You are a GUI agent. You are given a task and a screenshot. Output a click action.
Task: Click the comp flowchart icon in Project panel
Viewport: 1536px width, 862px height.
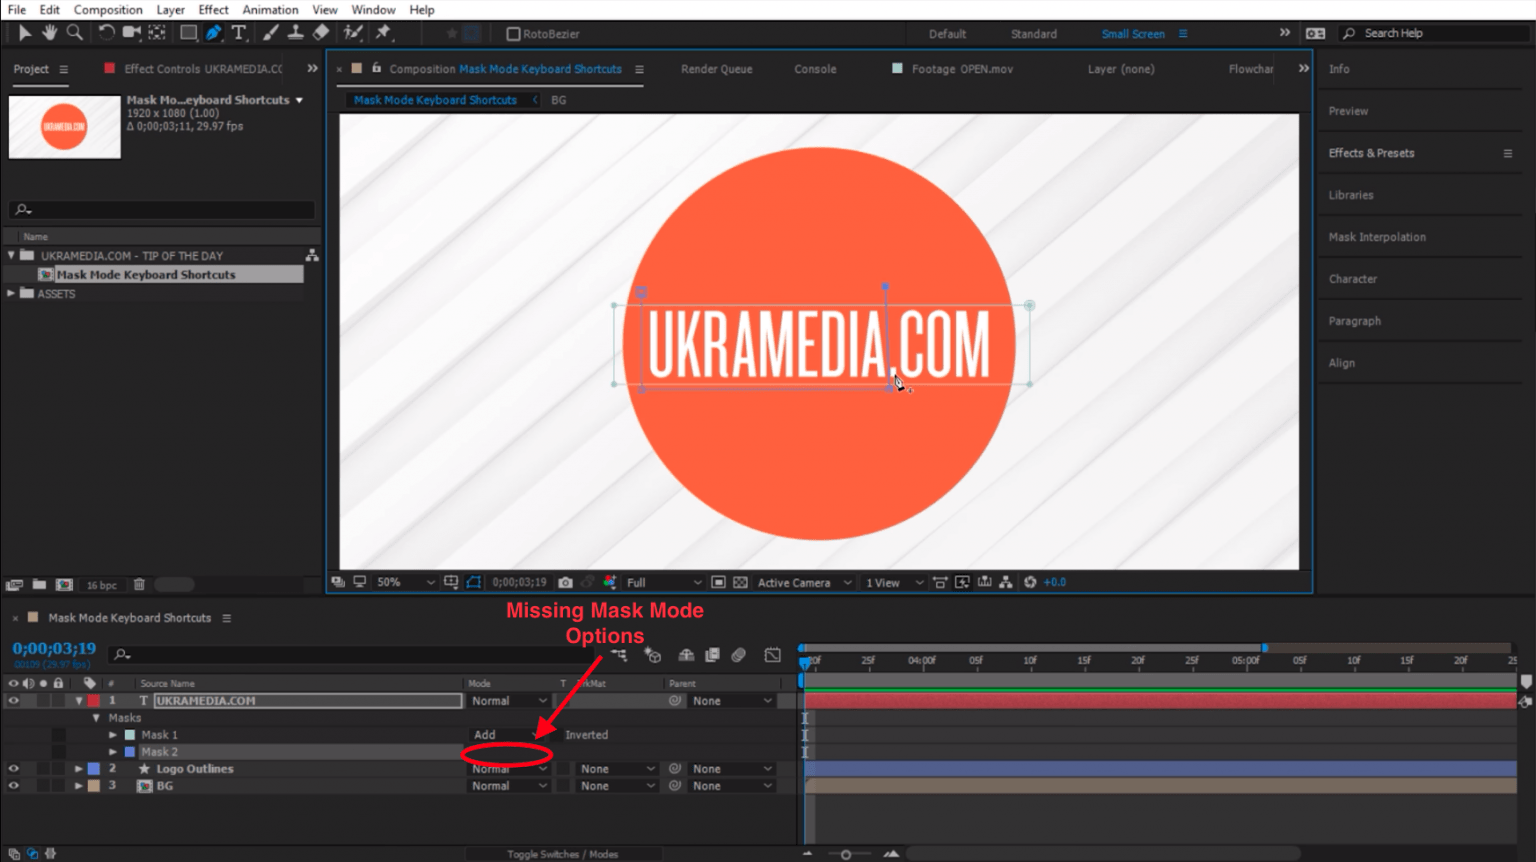(x=312, y=256)
